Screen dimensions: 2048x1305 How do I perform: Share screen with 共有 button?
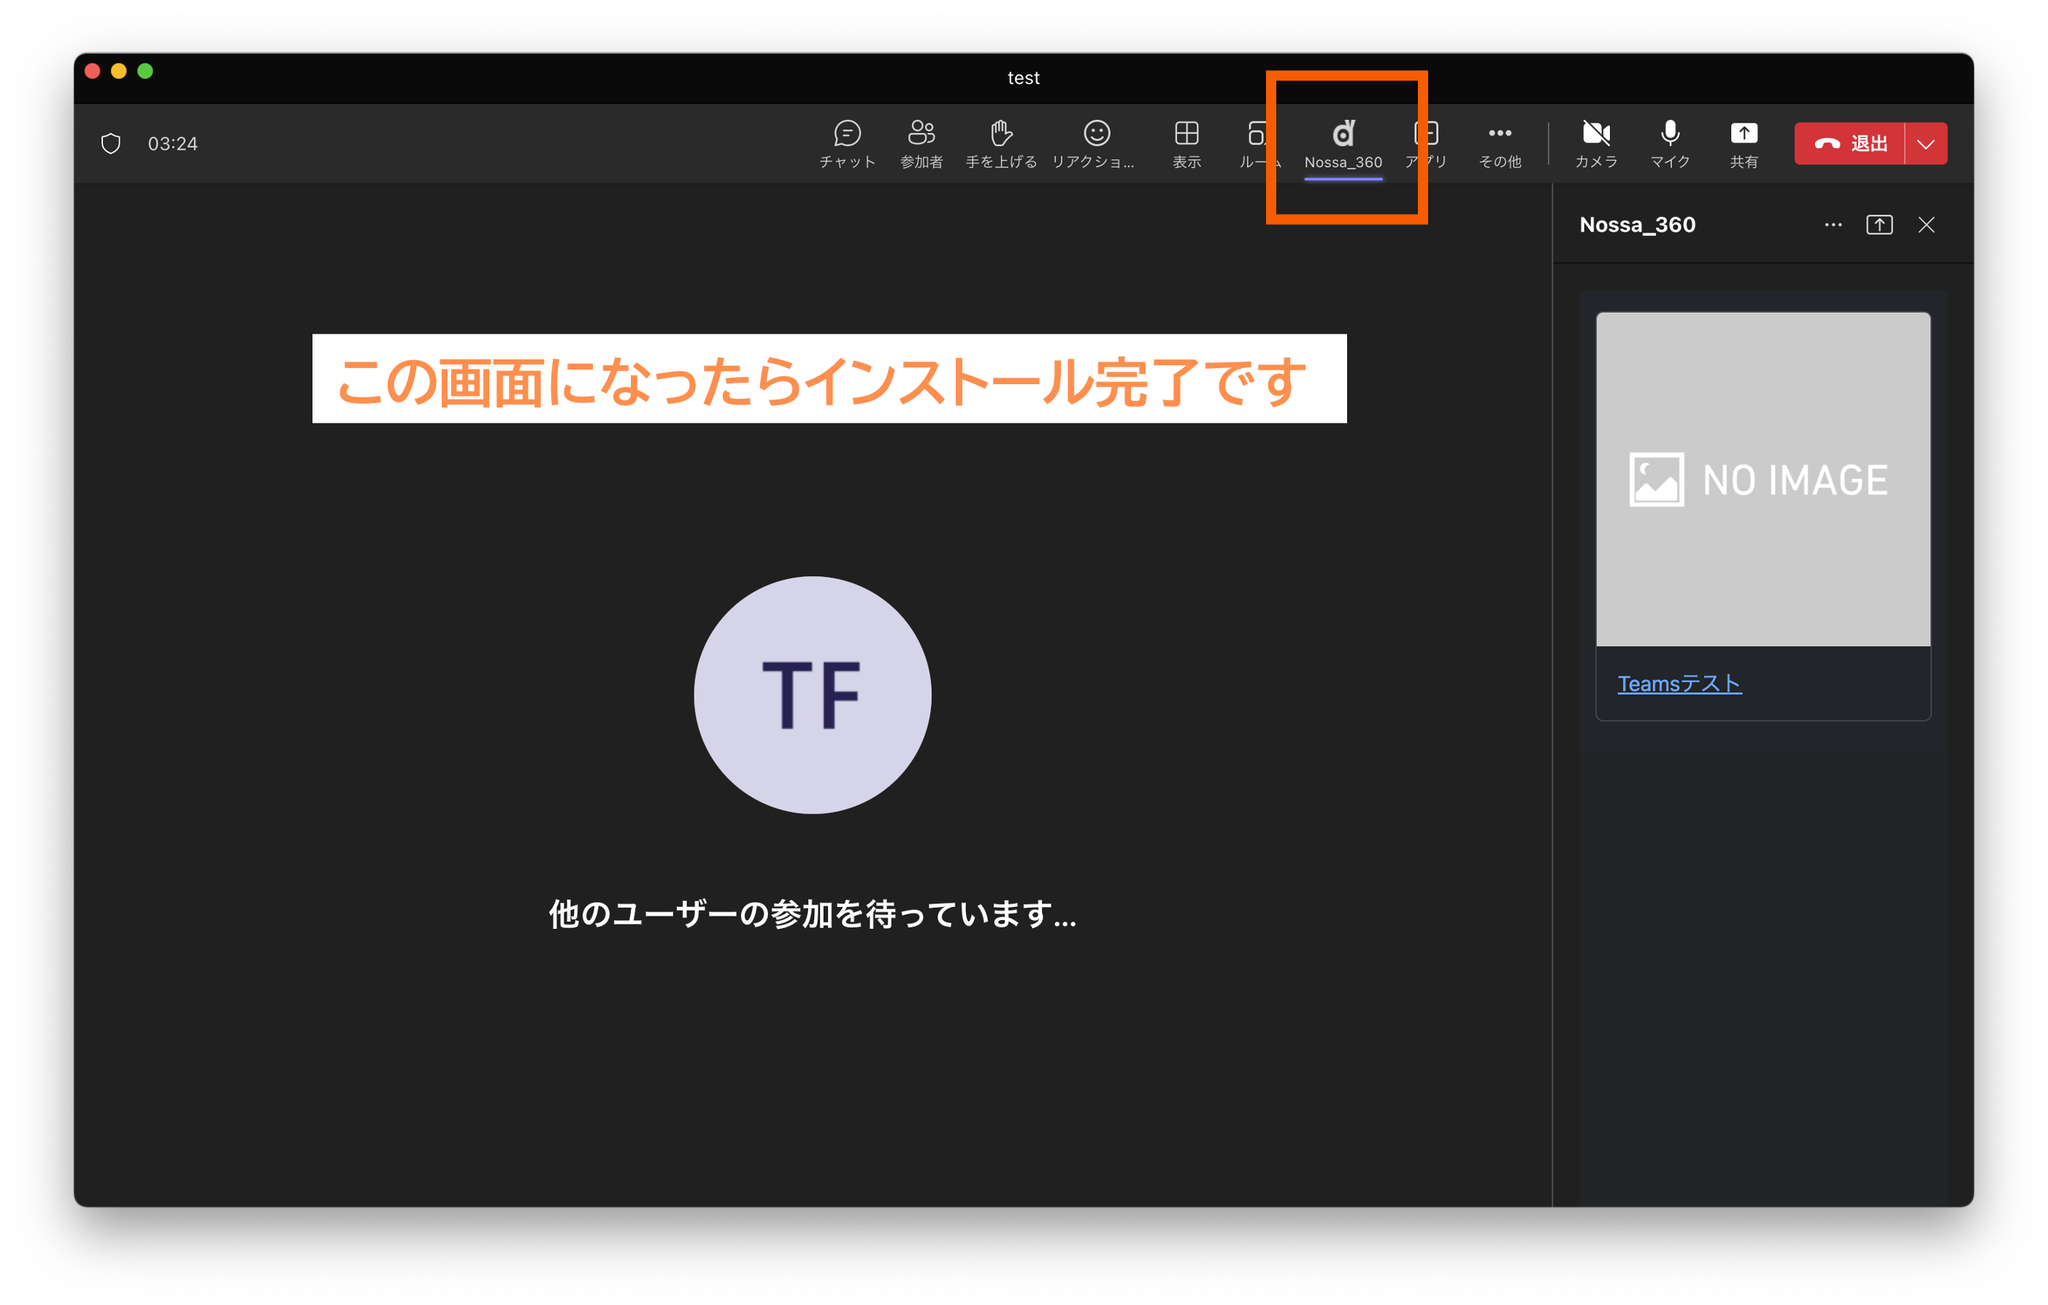click(x=1744, y=143)
